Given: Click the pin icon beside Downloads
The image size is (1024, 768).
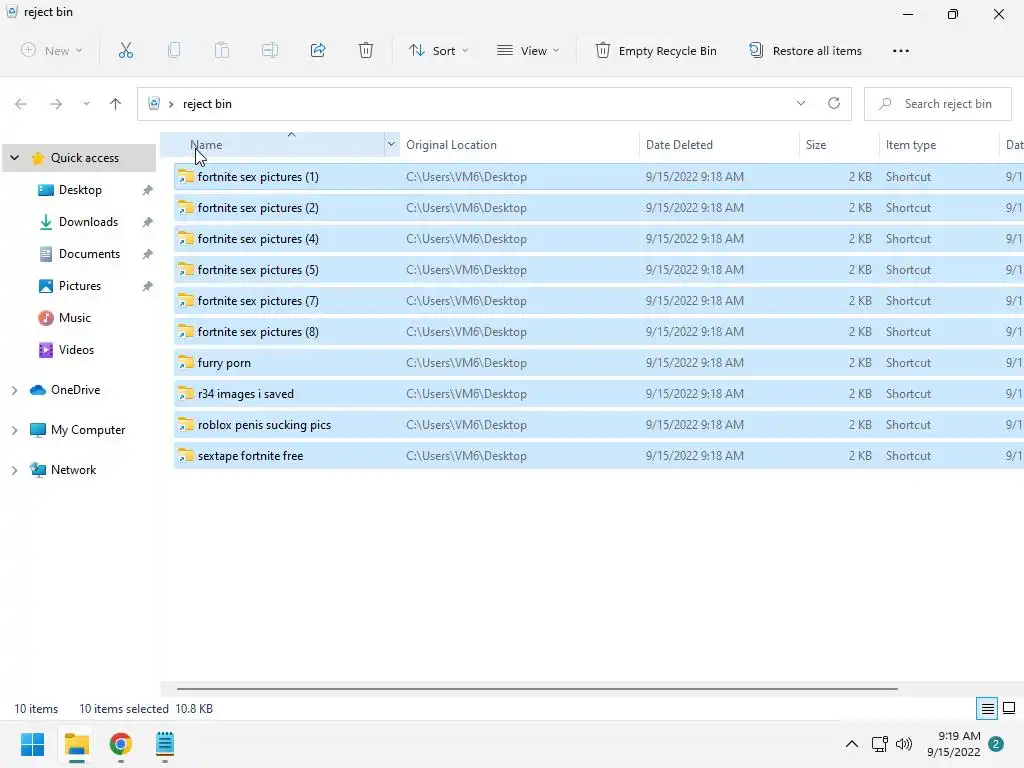Looking at the screenshot, I should tap(148, 222).
